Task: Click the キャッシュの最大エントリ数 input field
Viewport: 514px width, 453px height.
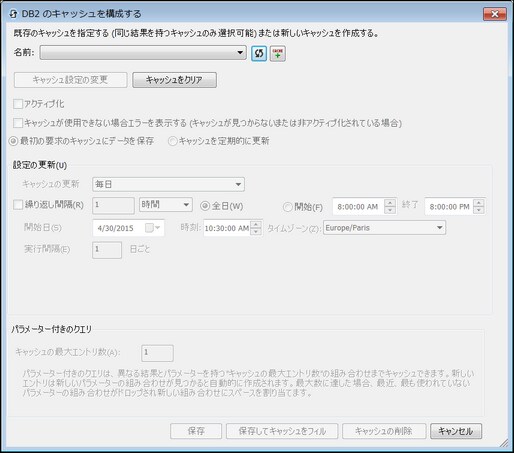Action: [x=157, y=353]
